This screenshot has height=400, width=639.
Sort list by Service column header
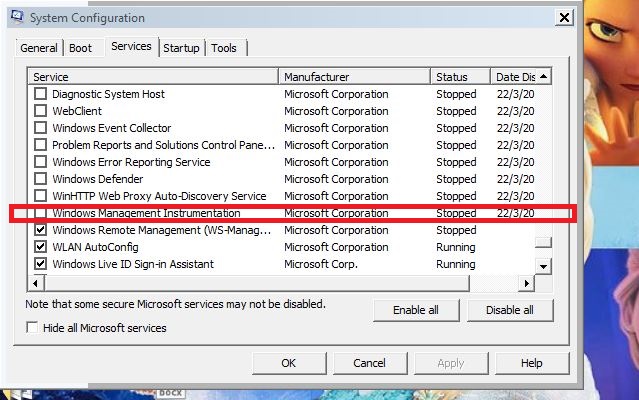pyautogui.click(x=153, y=77)
